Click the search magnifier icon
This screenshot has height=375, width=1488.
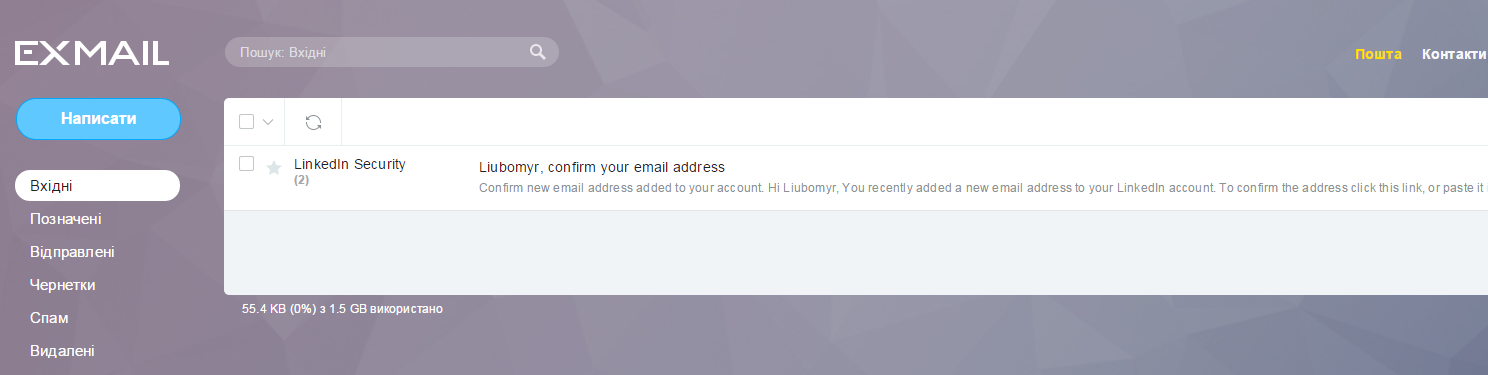(x=538, y=52)
